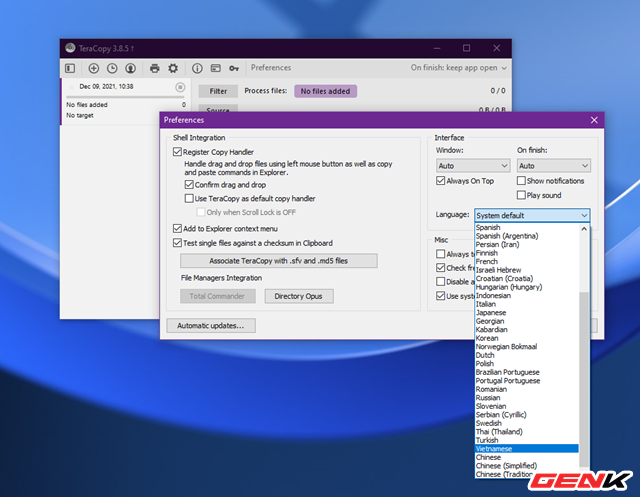640x497 pixels.
Task: Pick Georgian in language list
Action: (527, 321)
